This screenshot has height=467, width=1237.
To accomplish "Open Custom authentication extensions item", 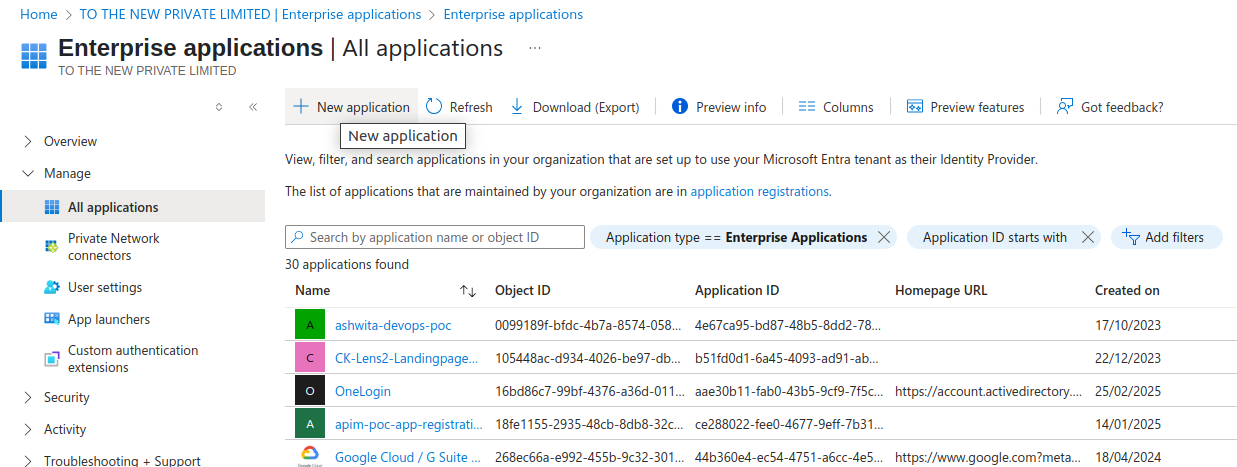I will click(132, 358).
